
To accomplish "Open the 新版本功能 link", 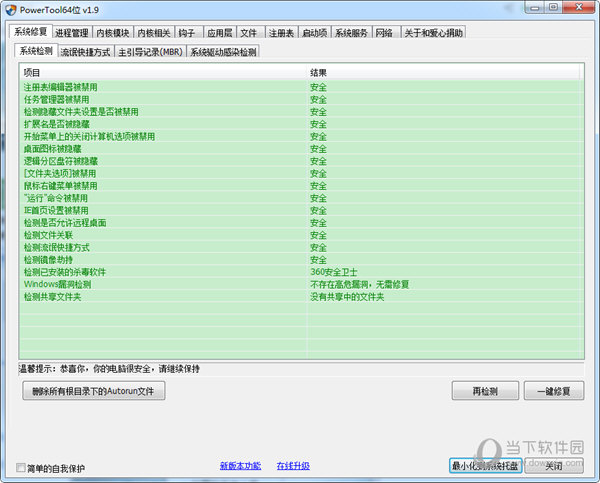I will click(x=240, y=465).
